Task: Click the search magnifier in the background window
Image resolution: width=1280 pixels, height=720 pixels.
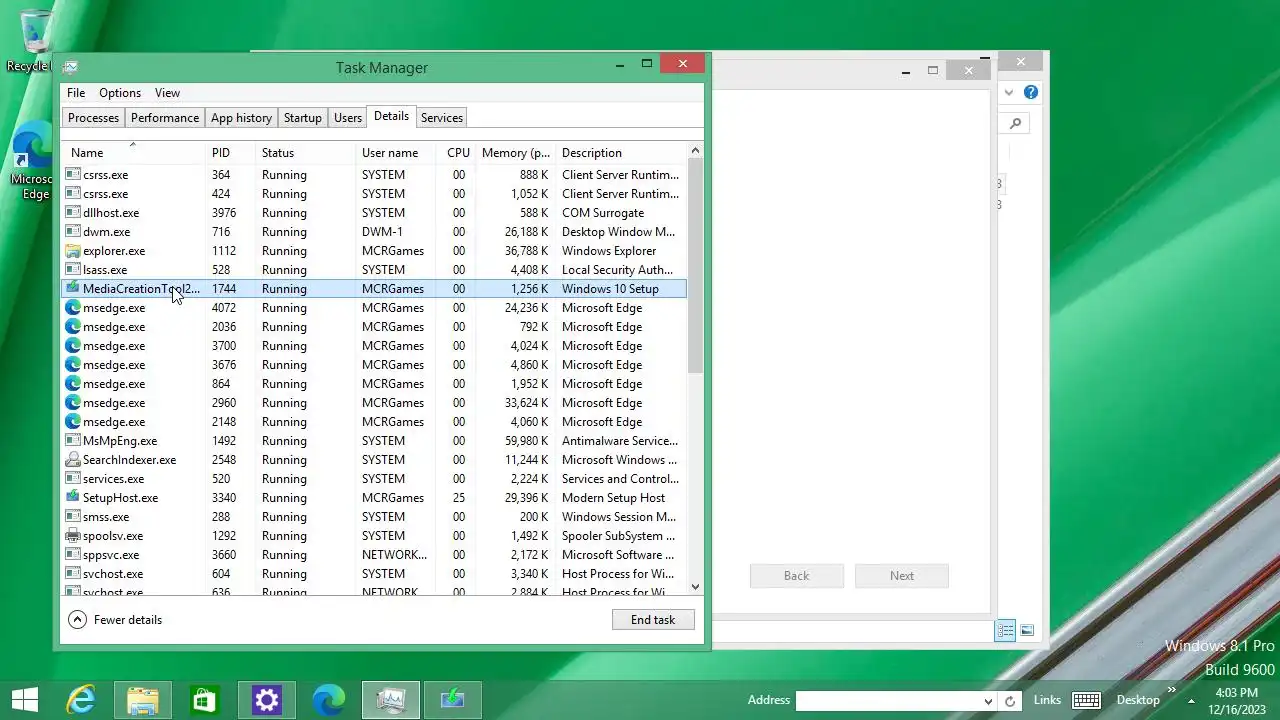Action: click(1016, 124)
